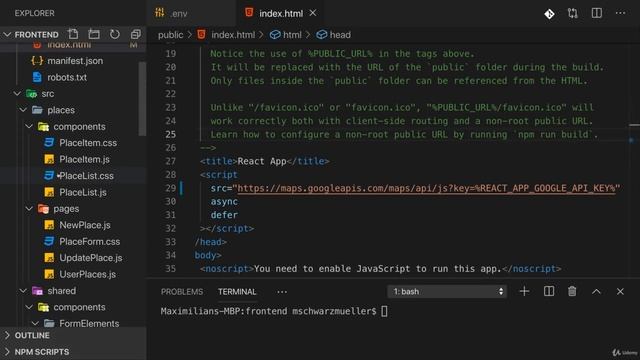The image size is (640, 360).
Task: Click the 'async' attribute on line 30
Action: pyautogui.click(x=224, y=202)
